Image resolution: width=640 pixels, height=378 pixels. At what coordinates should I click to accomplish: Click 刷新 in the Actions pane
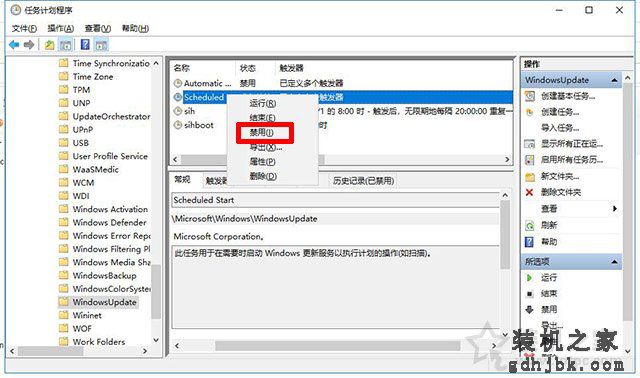click(549, 225)
